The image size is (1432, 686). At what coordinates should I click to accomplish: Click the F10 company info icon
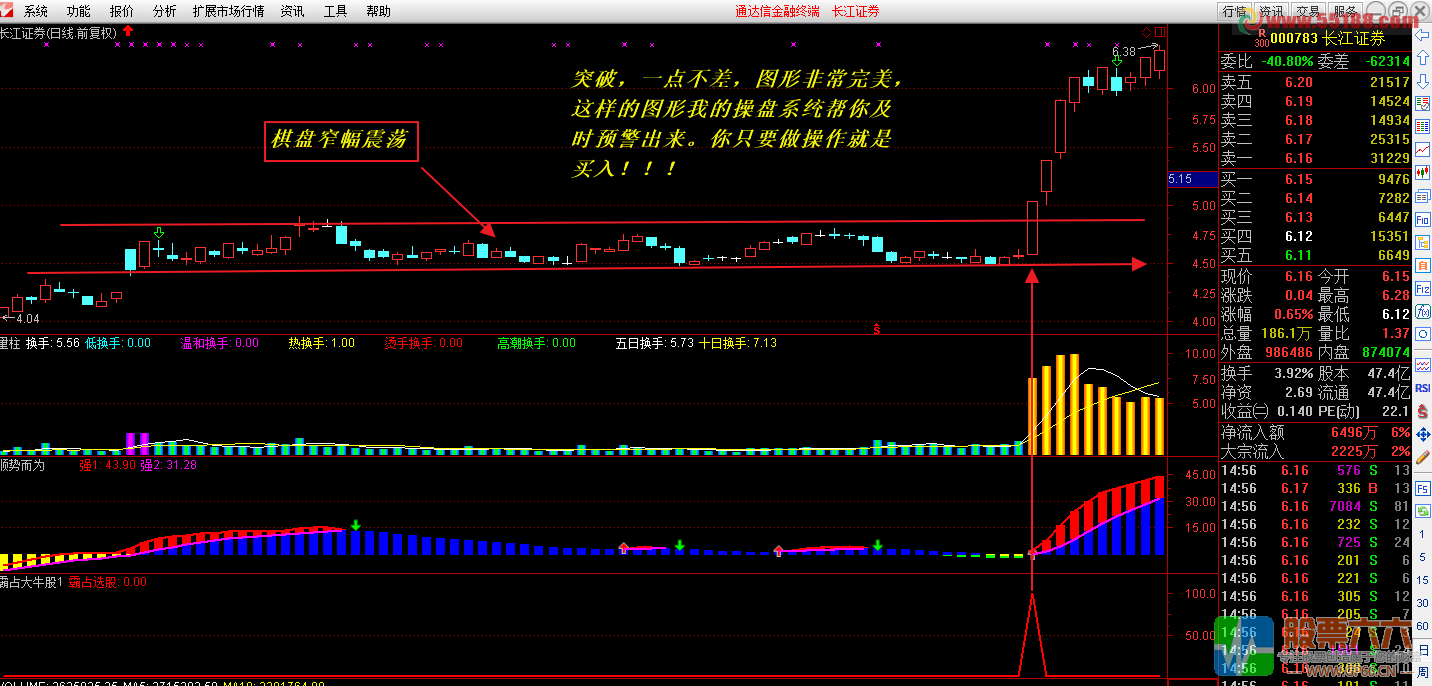click(1422, 220)
